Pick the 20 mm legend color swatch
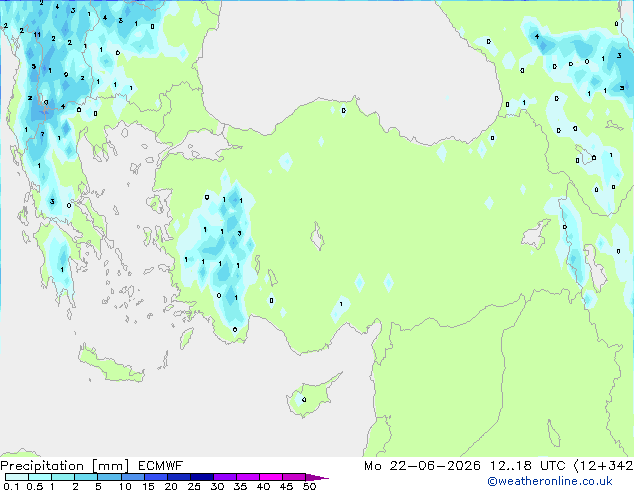634x490 pixels. pos(179,477)
